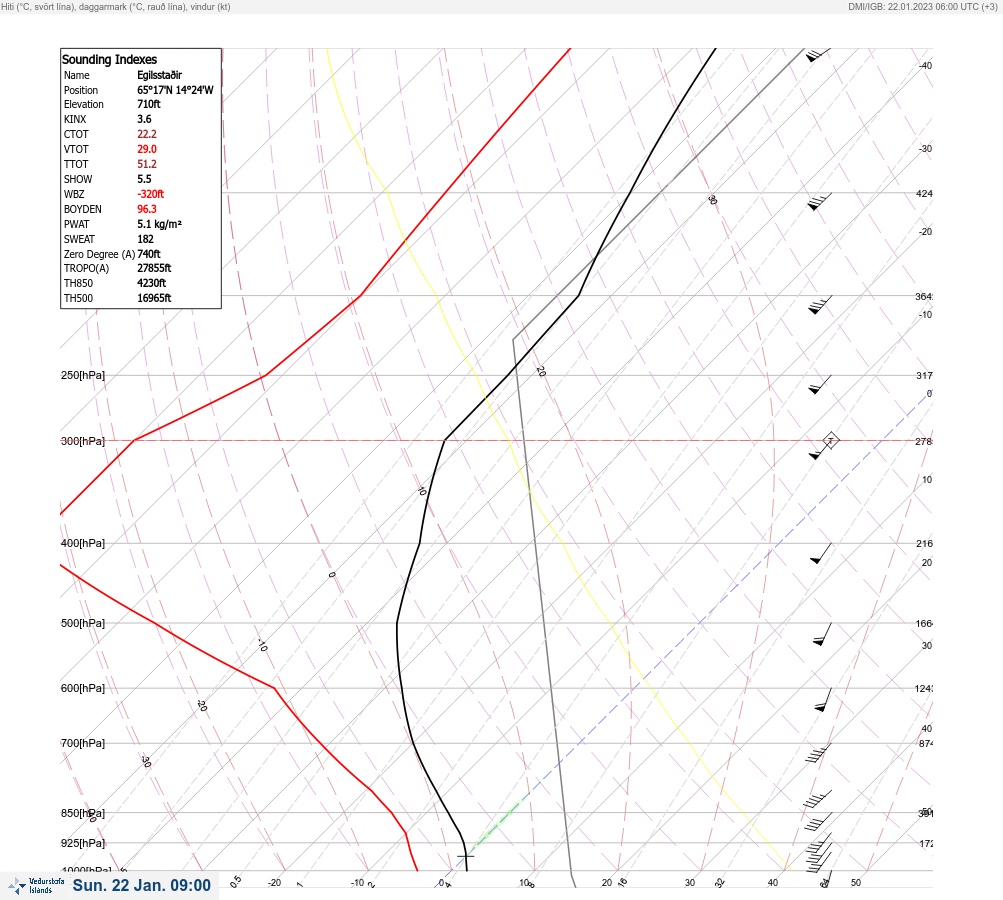This screenshot has height=900, width=1003.
Task: Click the TH850 value 4230ft
Action: (152, 283)
